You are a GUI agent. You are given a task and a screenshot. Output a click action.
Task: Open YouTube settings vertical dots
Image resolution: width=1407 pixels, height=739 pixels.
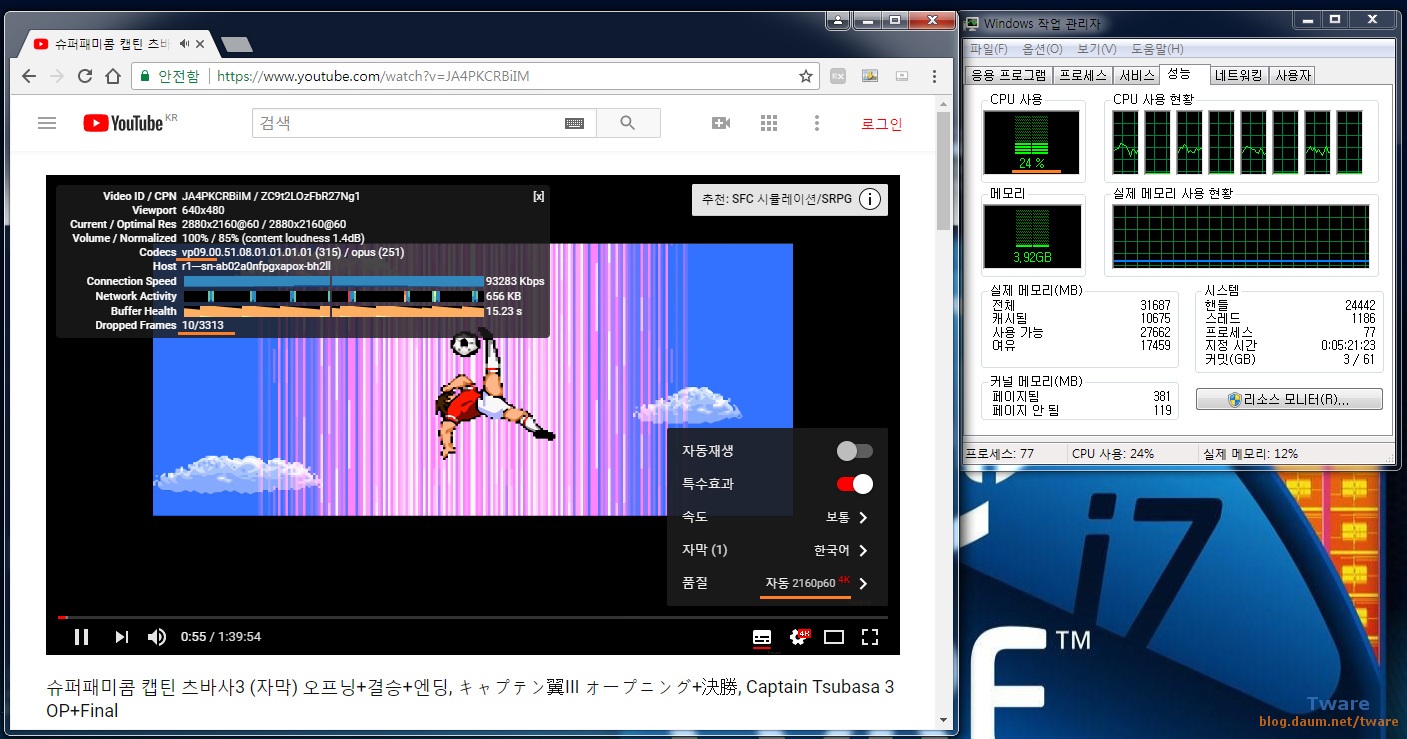[817, 123]
